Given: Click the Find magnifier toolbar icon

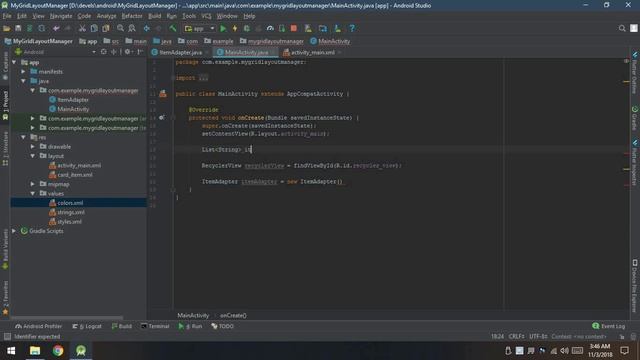Looking at the screenshot, I should pyautogui.click(x=120, y=29).
